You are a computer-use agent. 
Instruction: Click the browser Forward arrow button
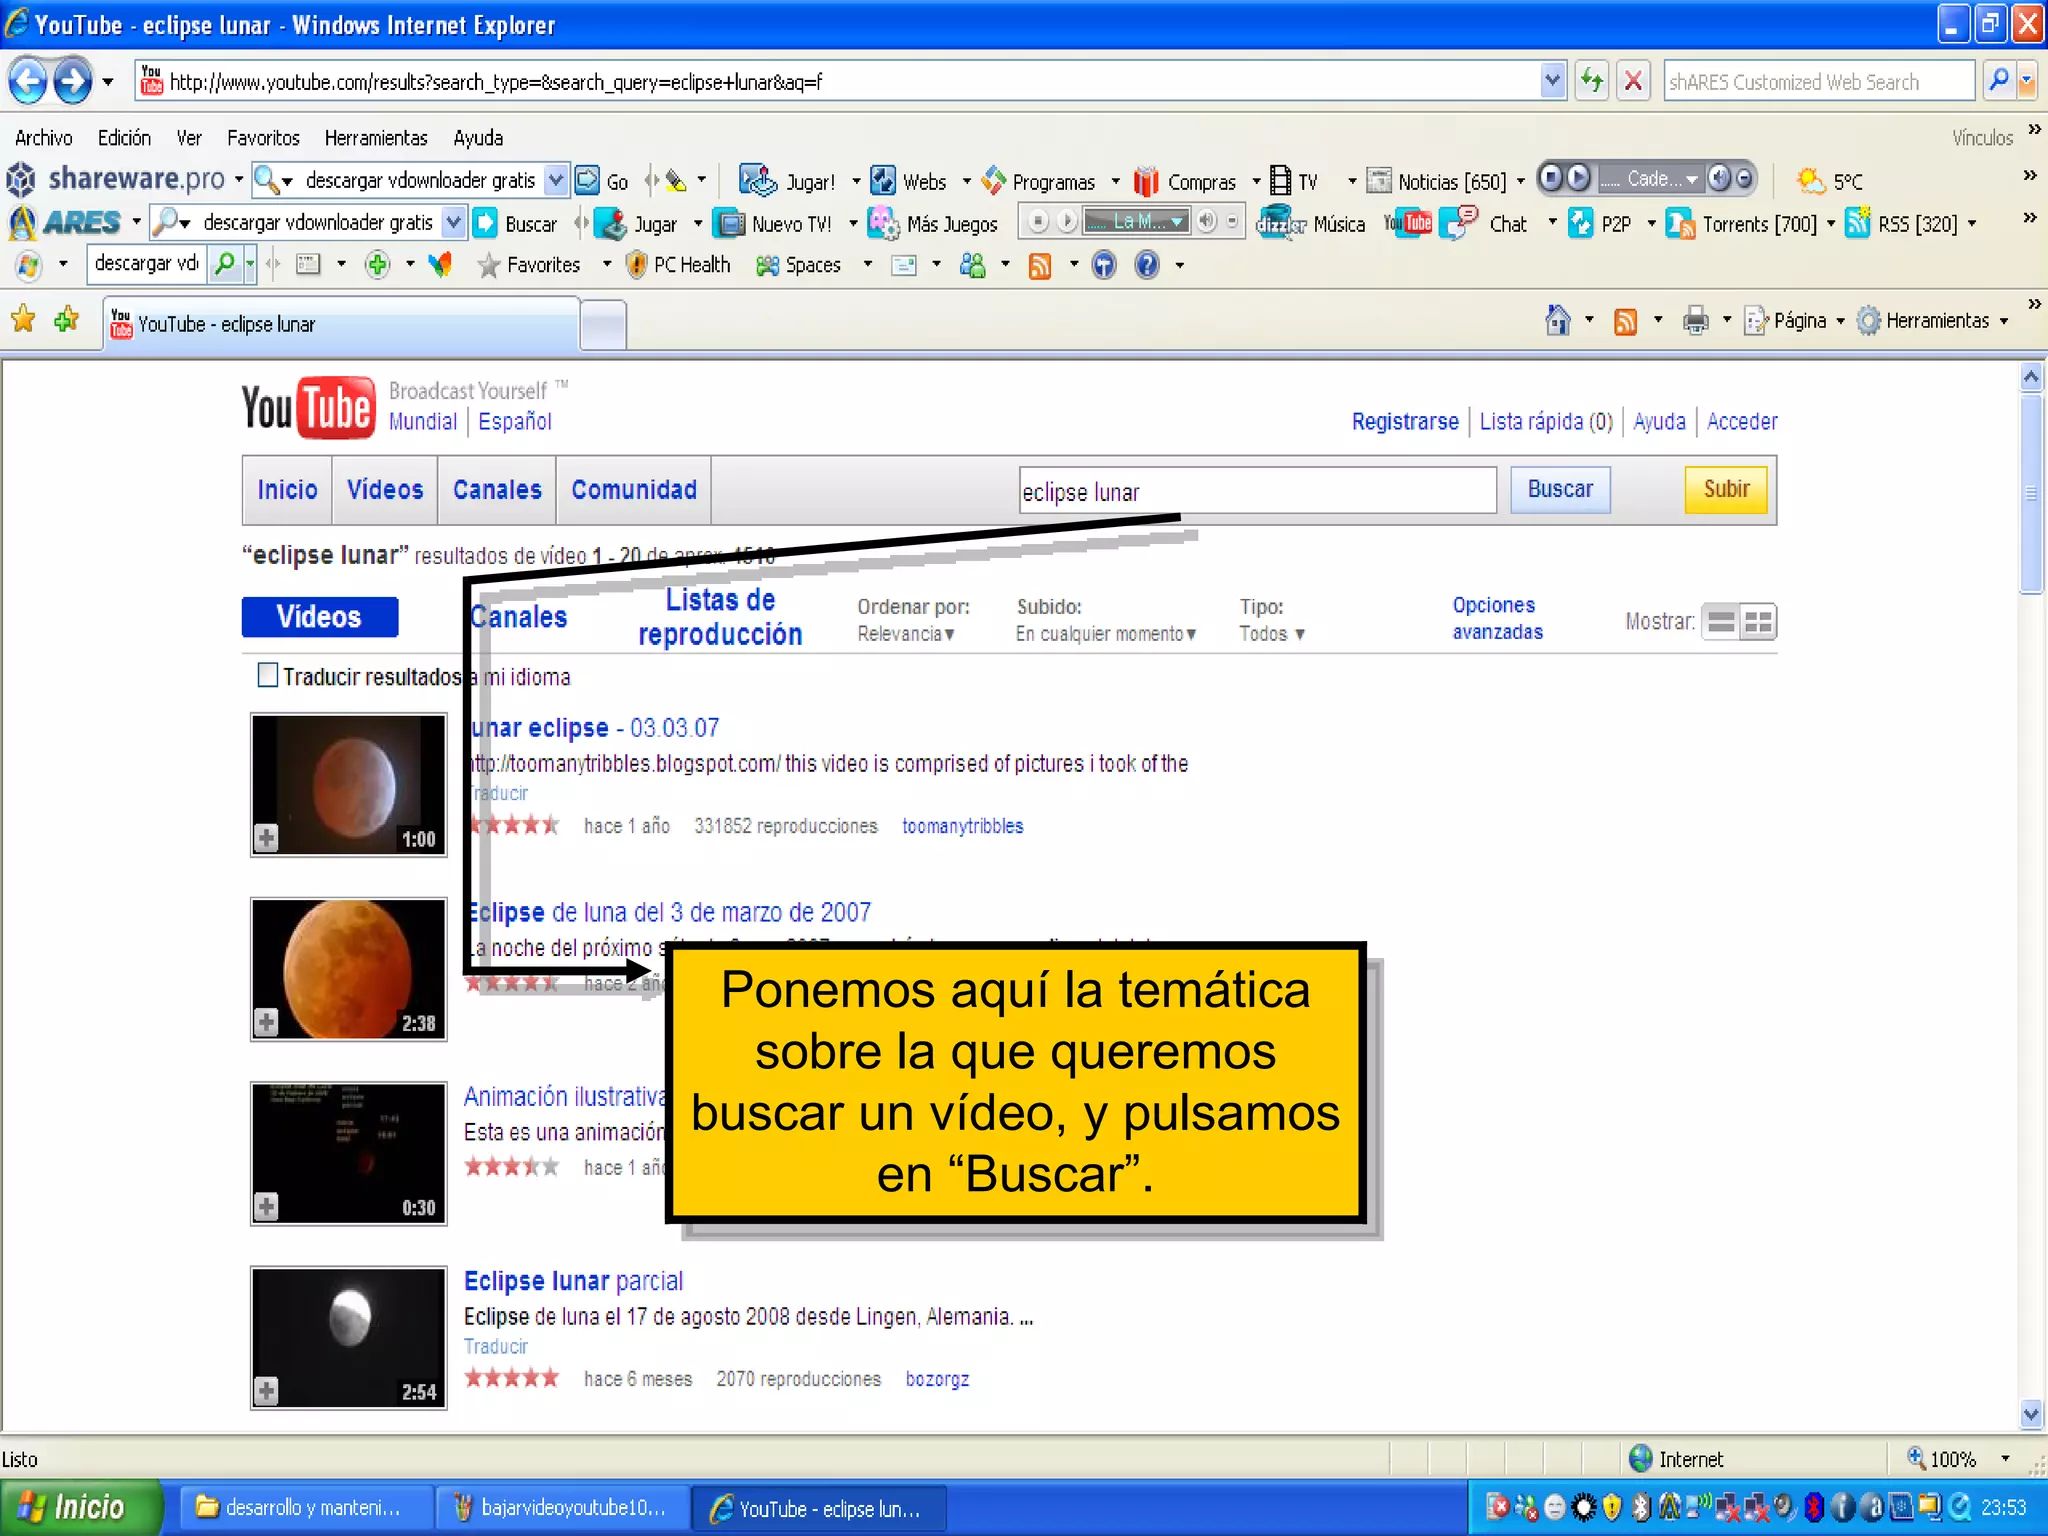click(72, 81)
